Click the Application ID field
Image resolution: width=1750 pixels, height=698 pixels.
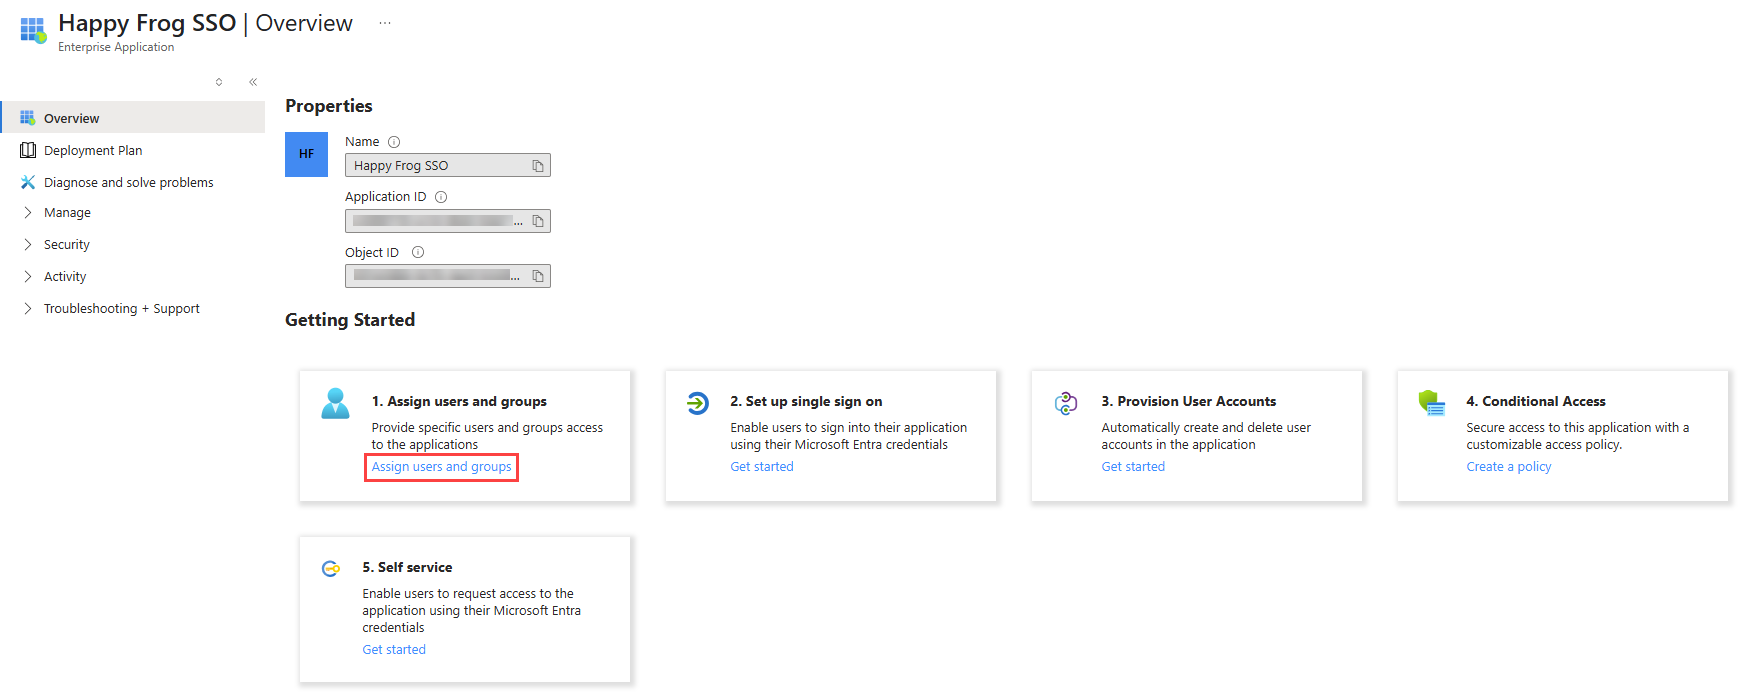448,221
